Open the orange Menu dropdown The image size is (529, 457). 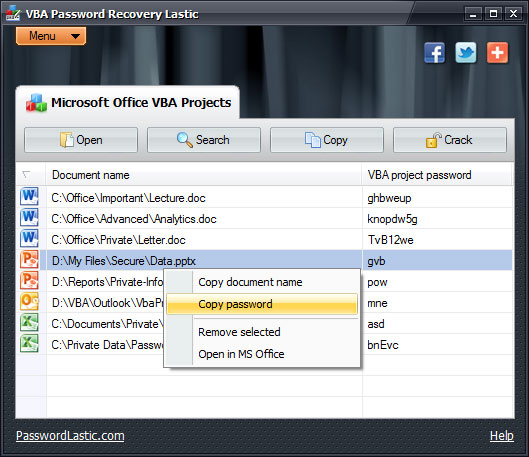[x=51, y=36]
